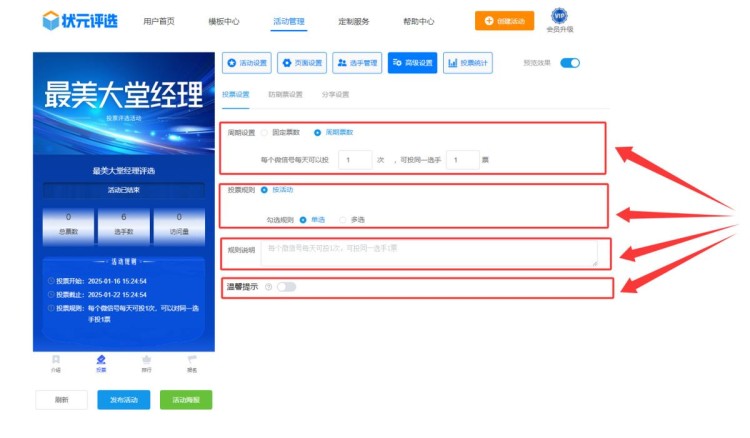Viewport: 750px width, 438px height.
Task: Open the 介绍 bookmark icon in preview
Action: click(56, 359)
